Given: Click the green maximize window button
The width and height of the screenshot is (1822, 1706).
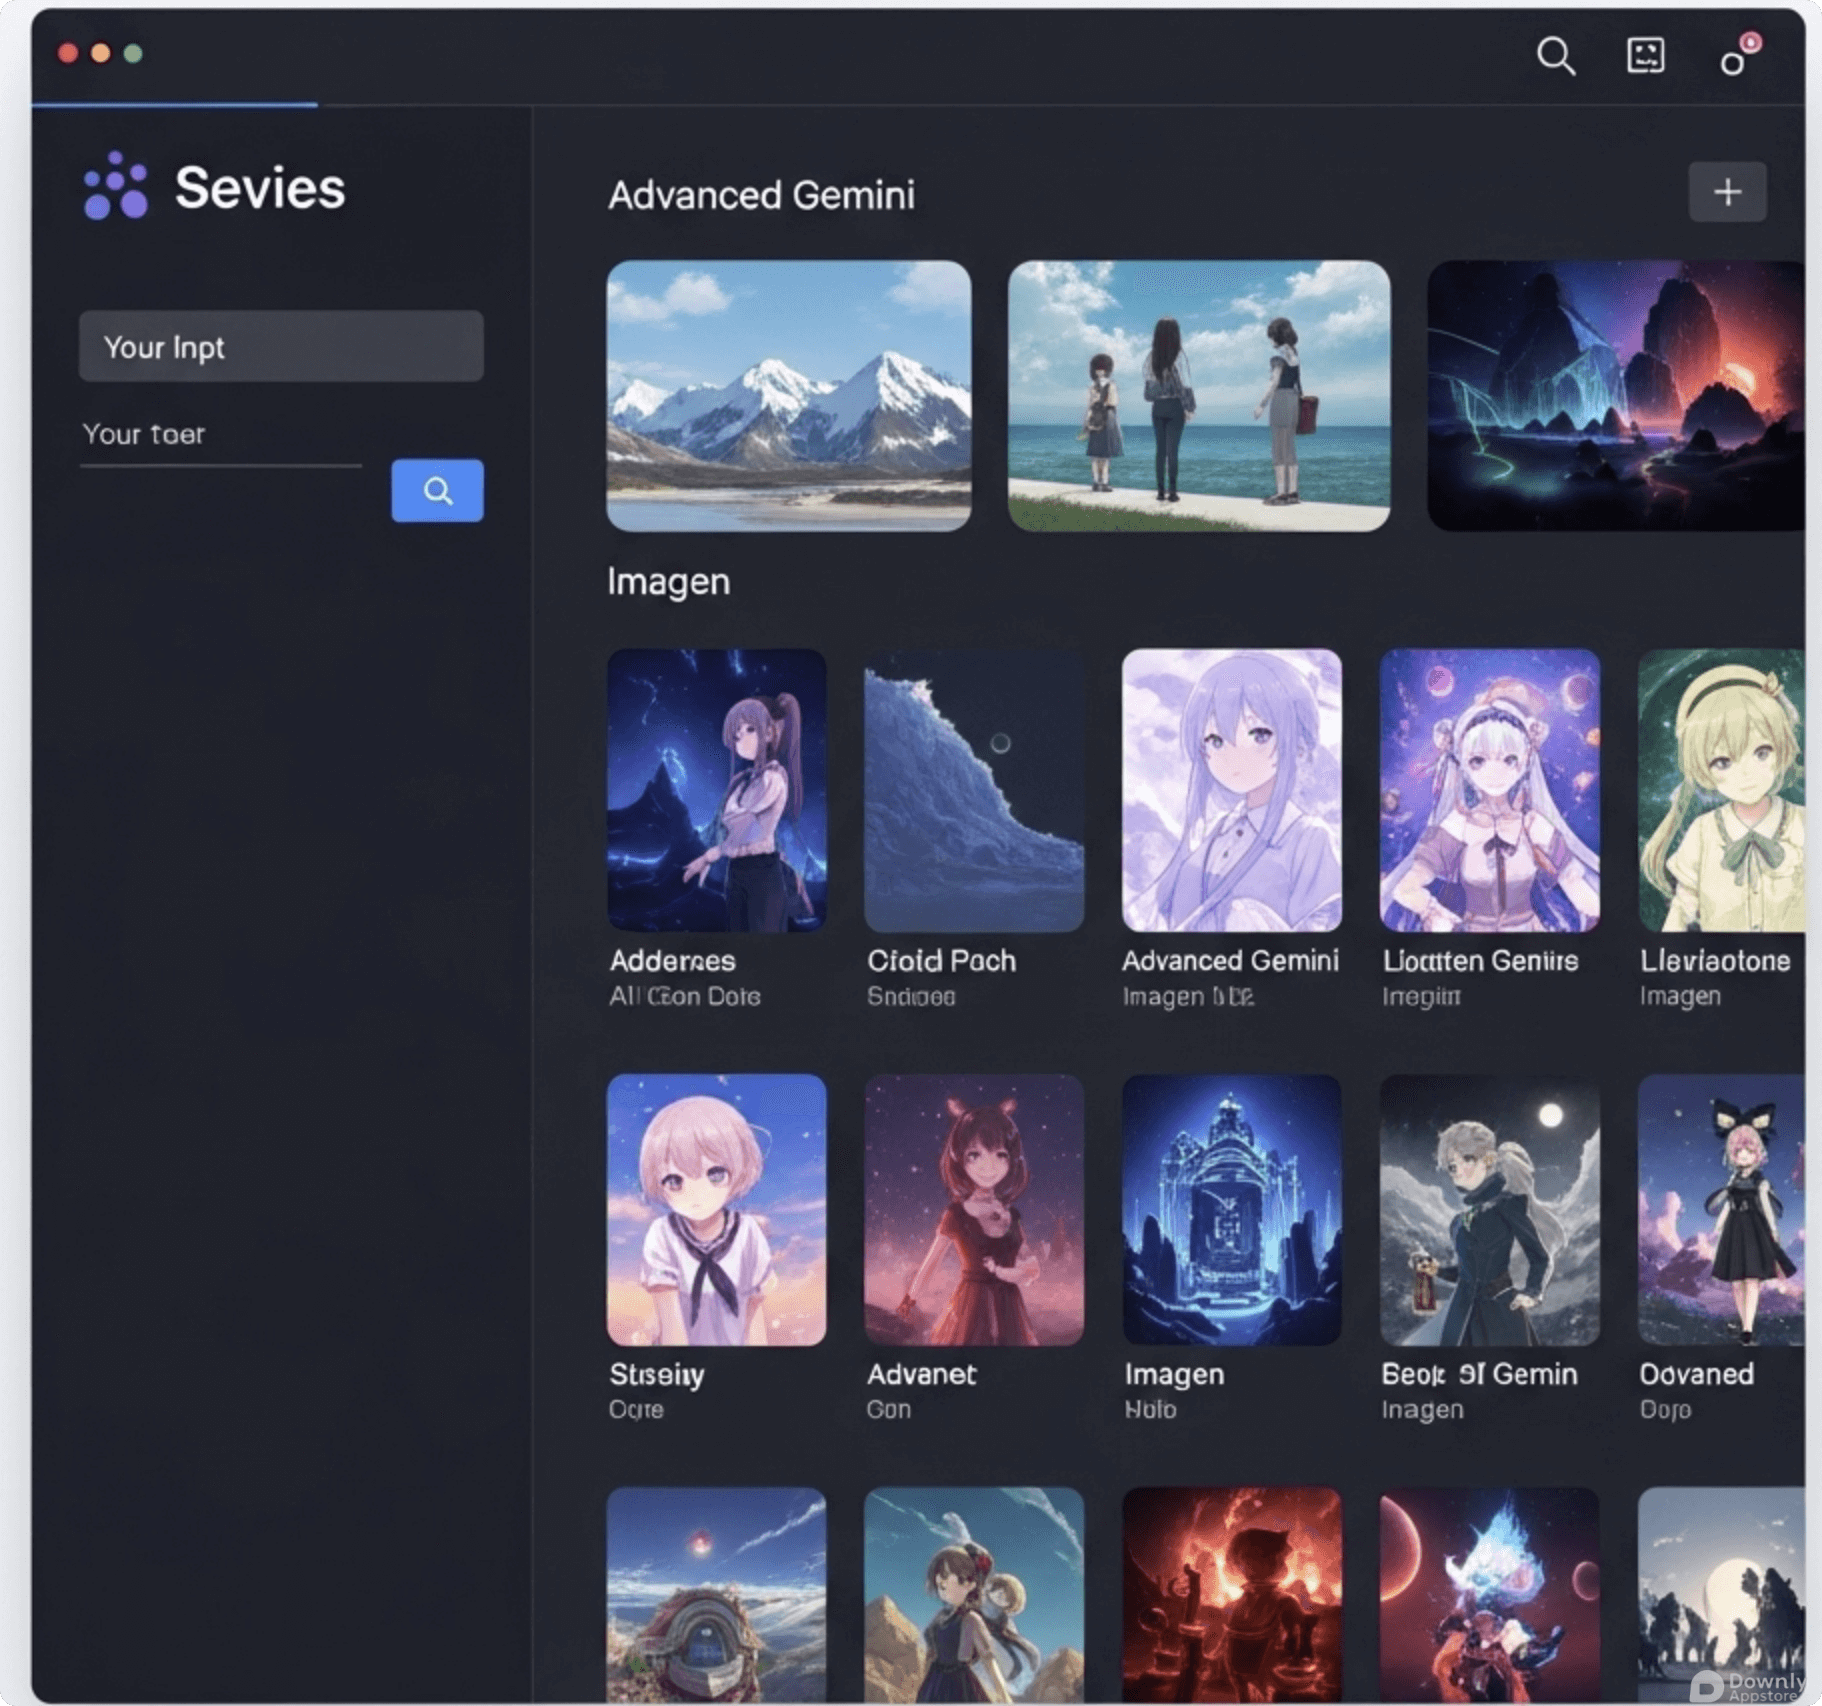Looking at the screenshot, I should coord(133,53).
